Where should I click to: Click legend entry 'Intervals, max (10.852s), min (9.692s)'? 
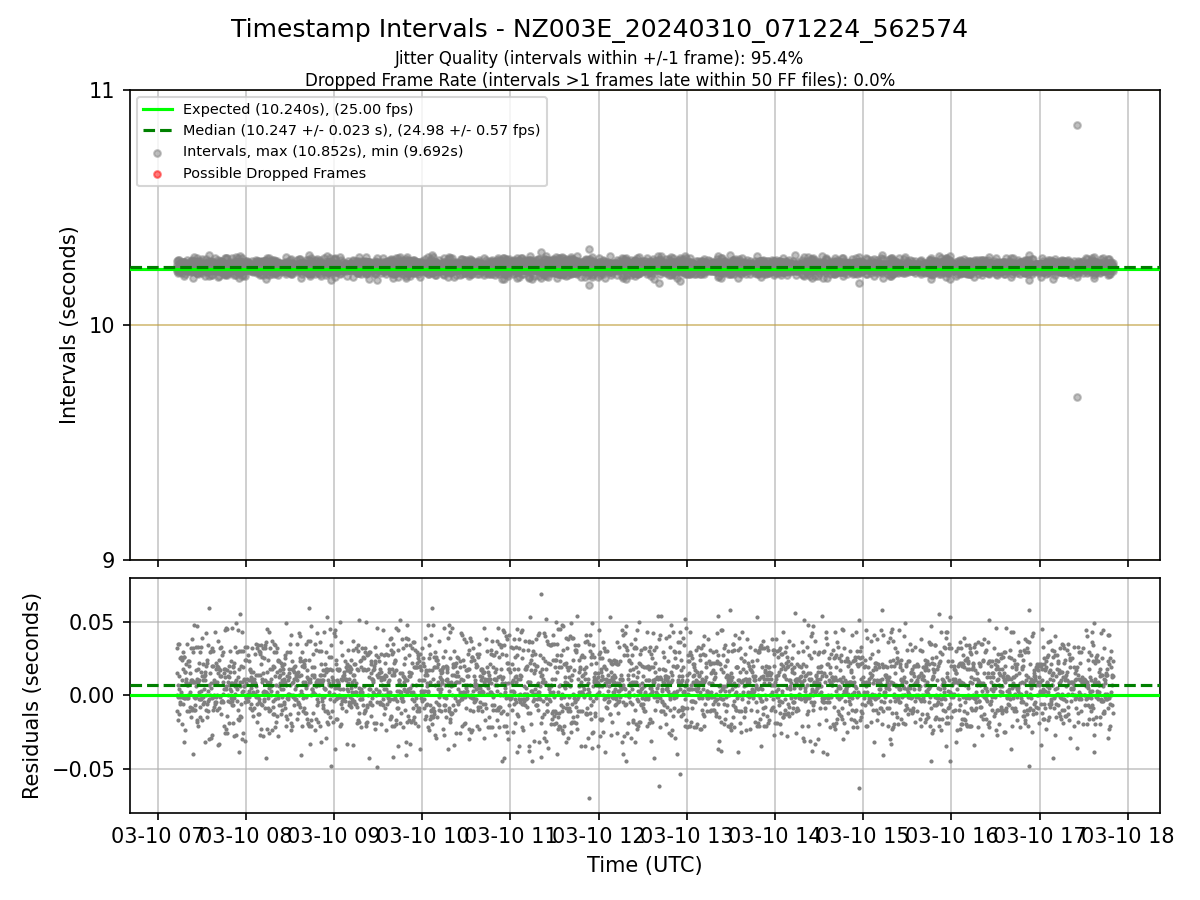click(x=323, y=152)
